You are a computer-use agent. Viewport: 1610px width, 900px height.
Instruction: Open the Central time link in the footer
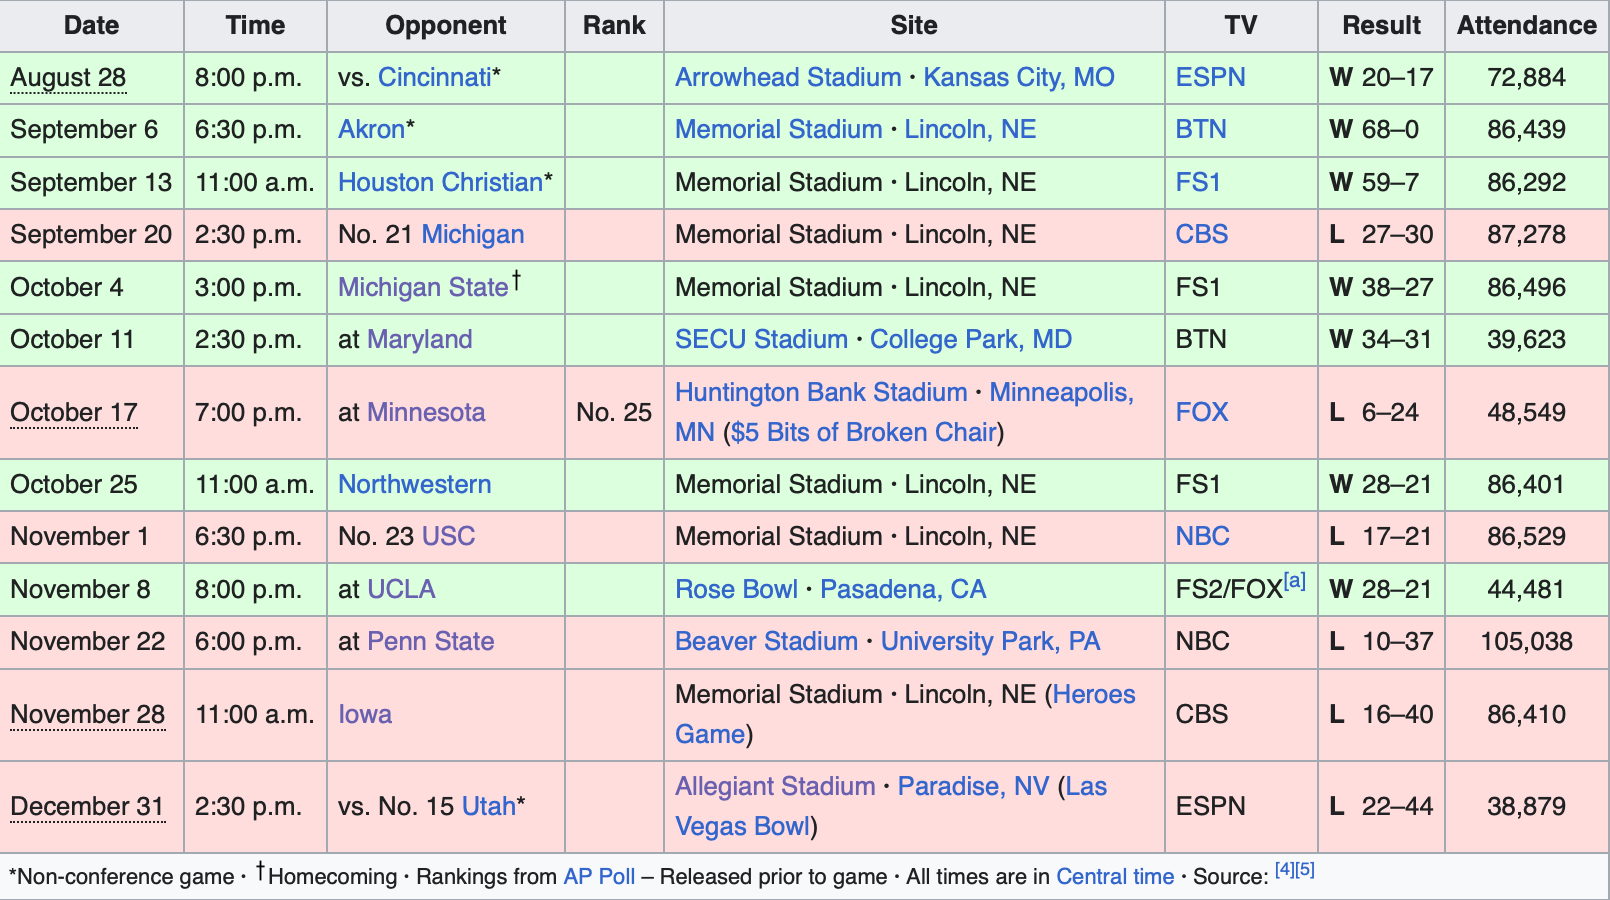click(x=1115, y=877)
